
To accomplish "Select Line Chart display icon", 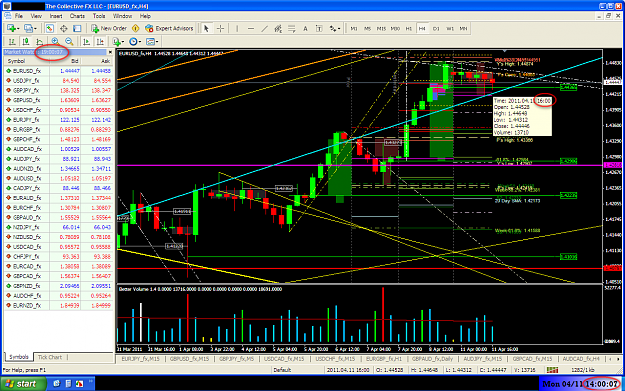I will (x=39, y=41).
